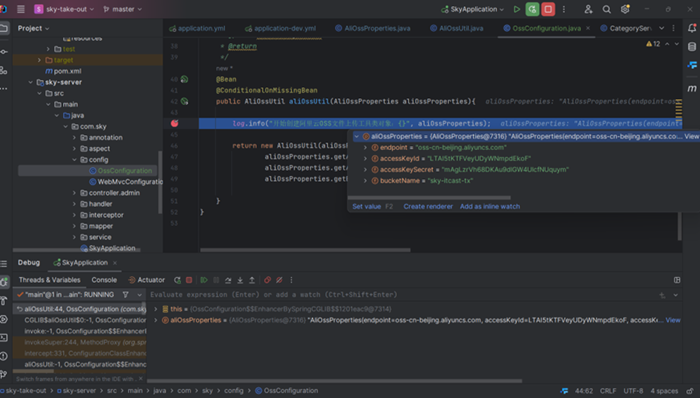700x398 pixels.
Task: View breakpoints in debug toolbar
Action: point(267,280)
